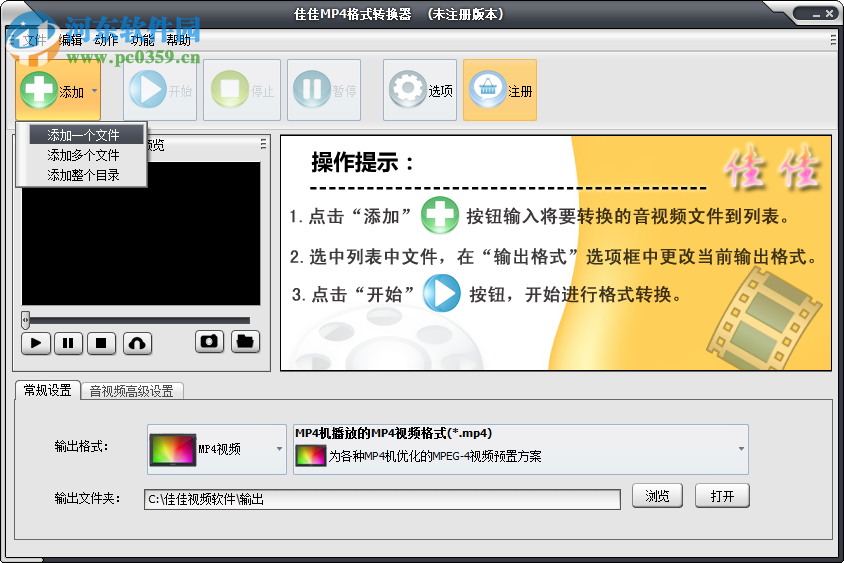844x563 pixels.
Task: Click the output folder path field
Action: (x=382, y=499)
